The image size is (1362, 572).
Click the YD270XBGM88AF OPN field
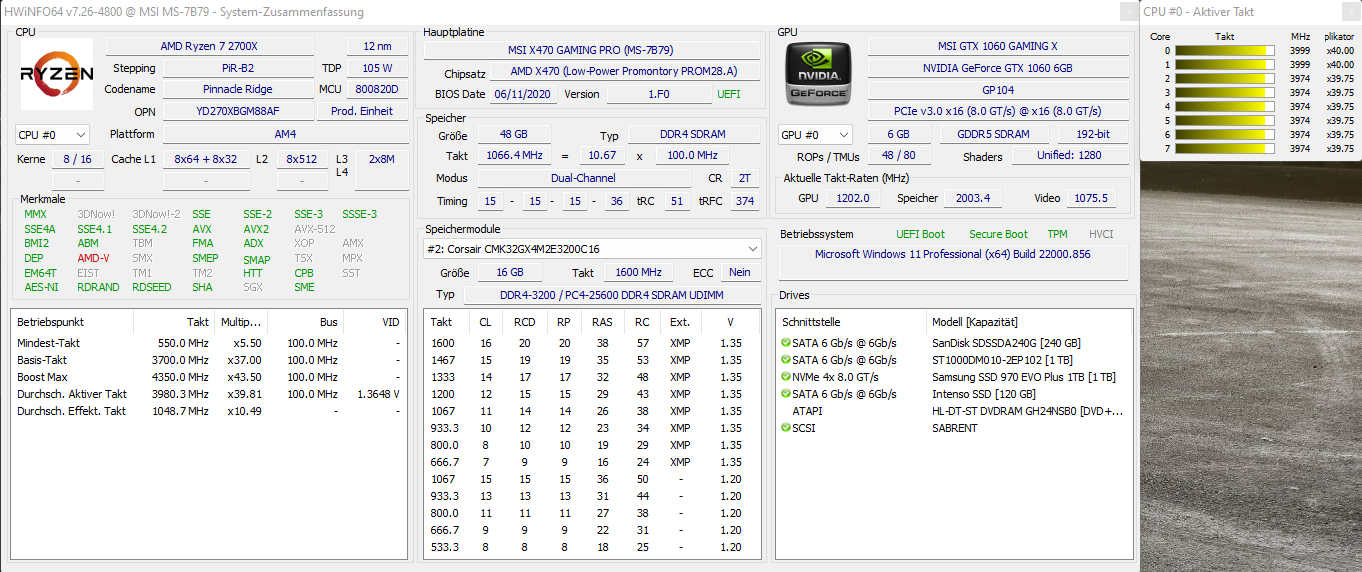238,112
